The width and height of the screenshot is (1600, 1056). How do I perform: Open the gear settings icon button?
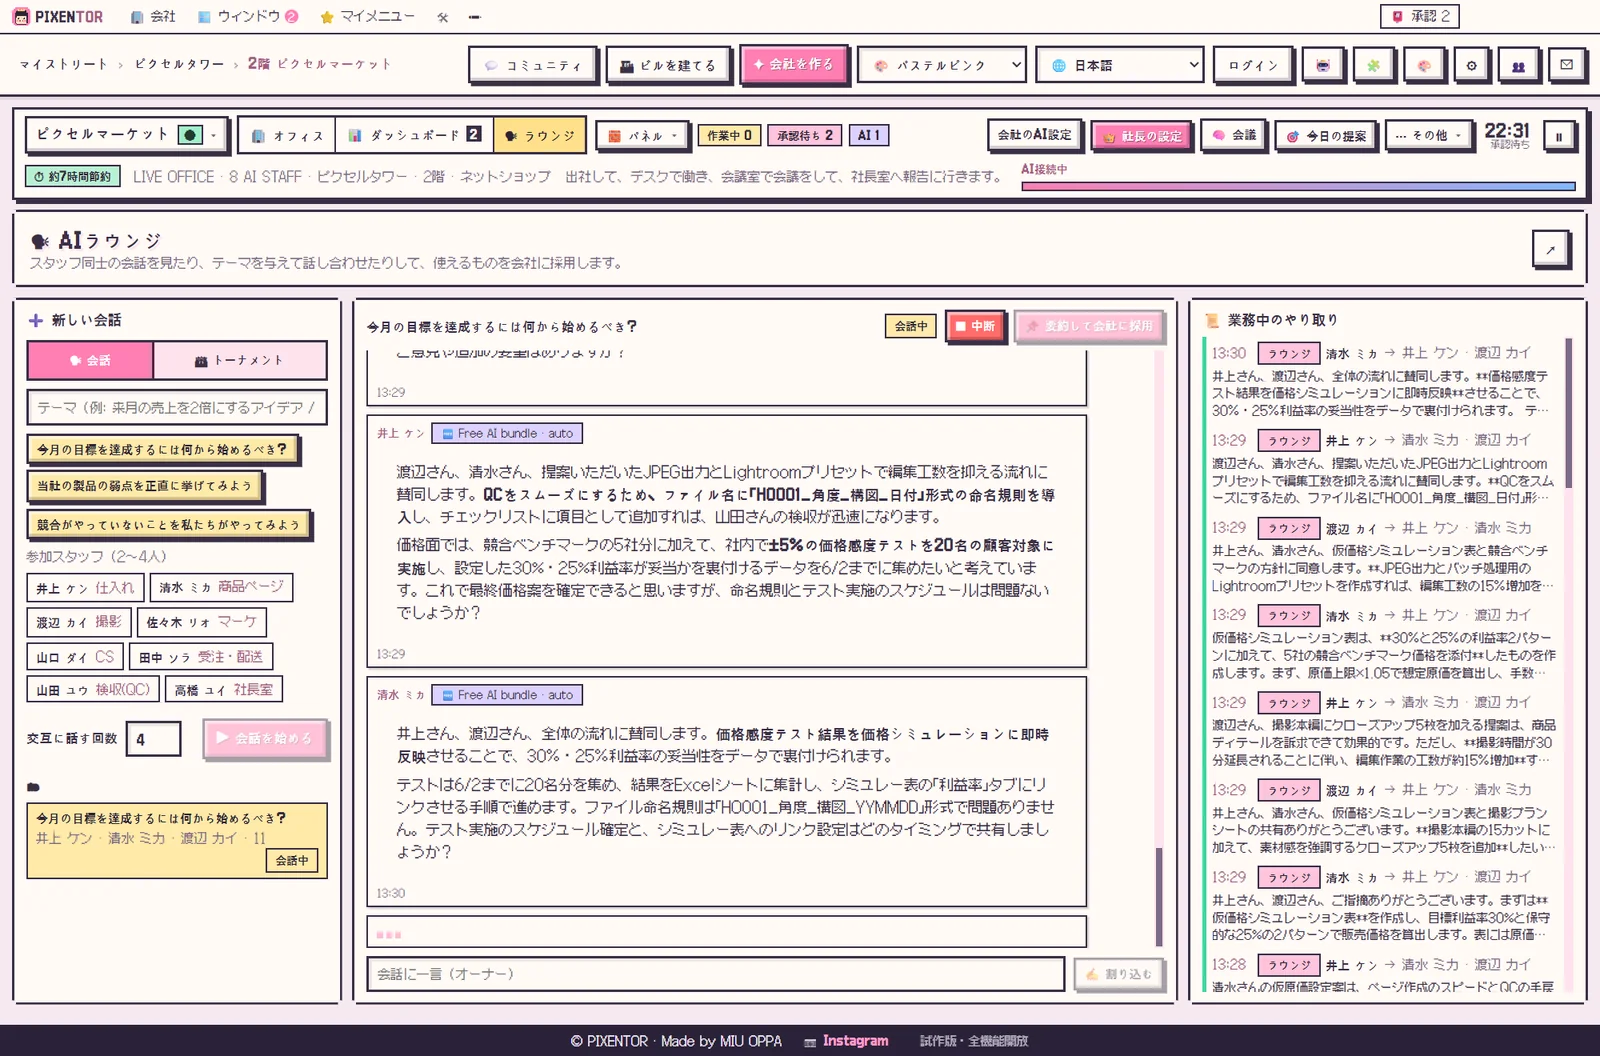pos(1471,65)
